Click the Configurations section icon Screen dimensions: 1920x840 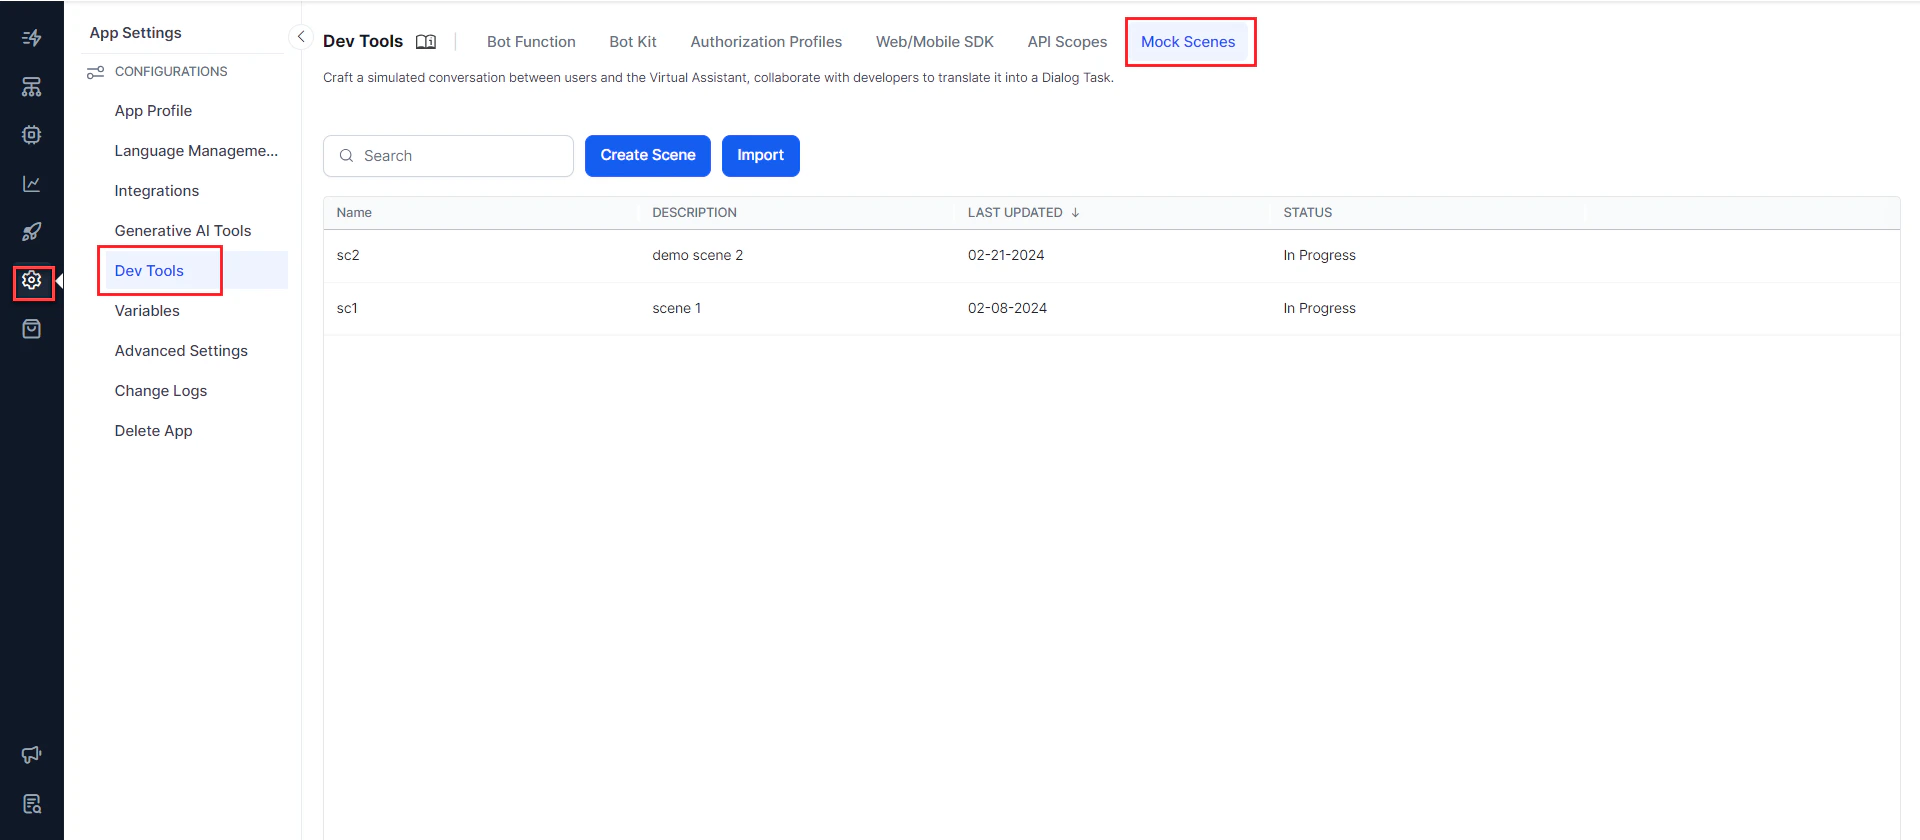coord(96,72)
